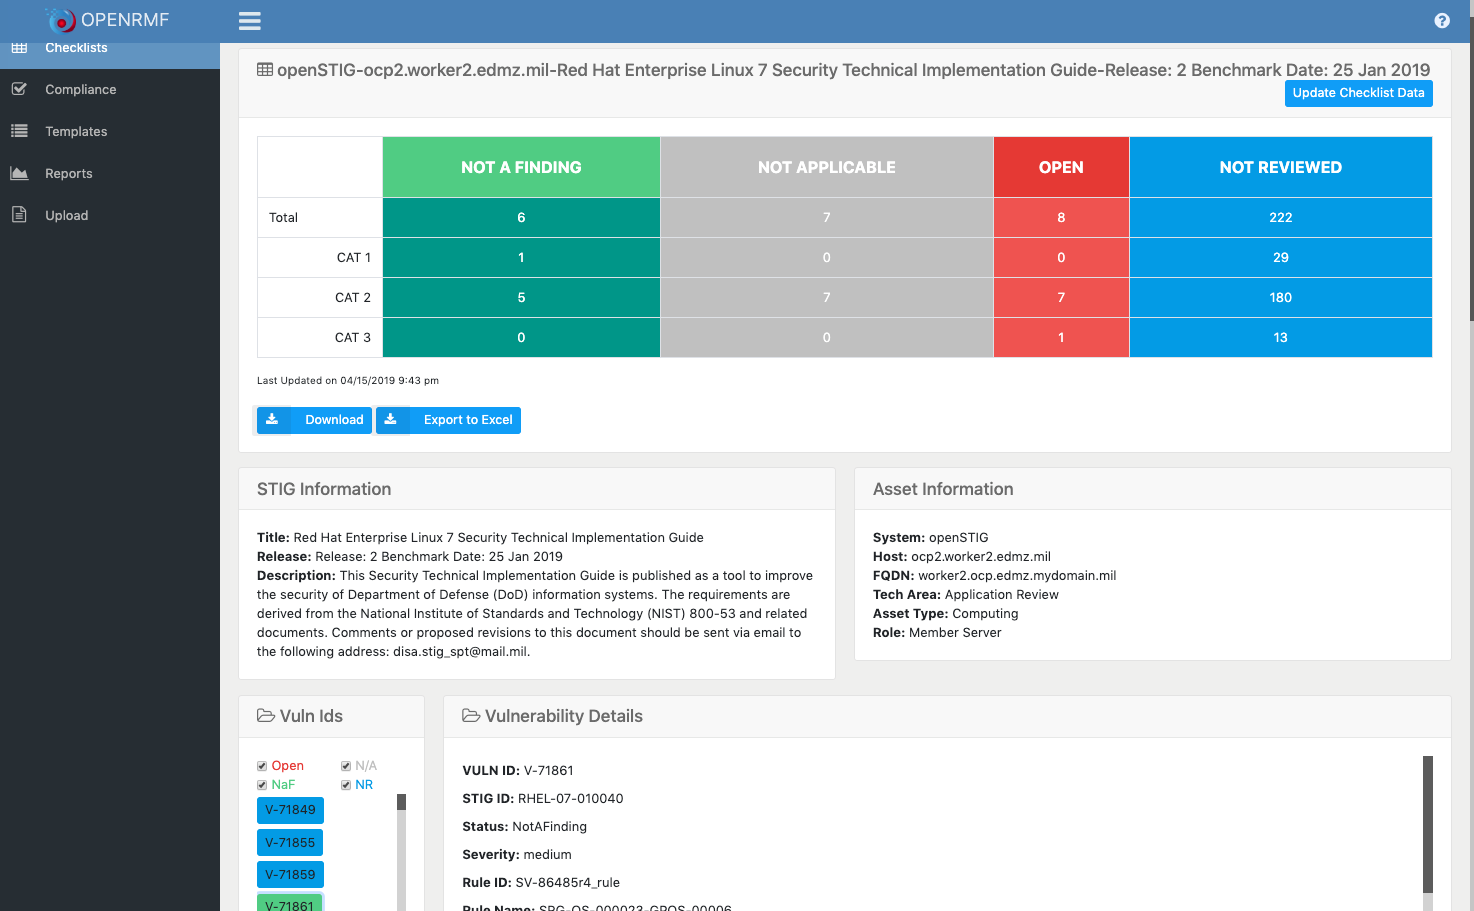Click the Export to Excel button
Screen dimensions: 1474x911
(x=448, y=420)
